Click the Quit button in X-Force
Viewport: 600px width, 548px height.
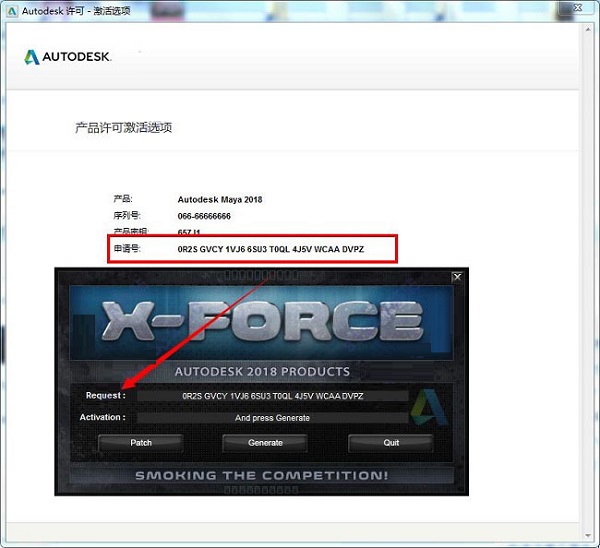pyautogui.click(x=391, y=443)
